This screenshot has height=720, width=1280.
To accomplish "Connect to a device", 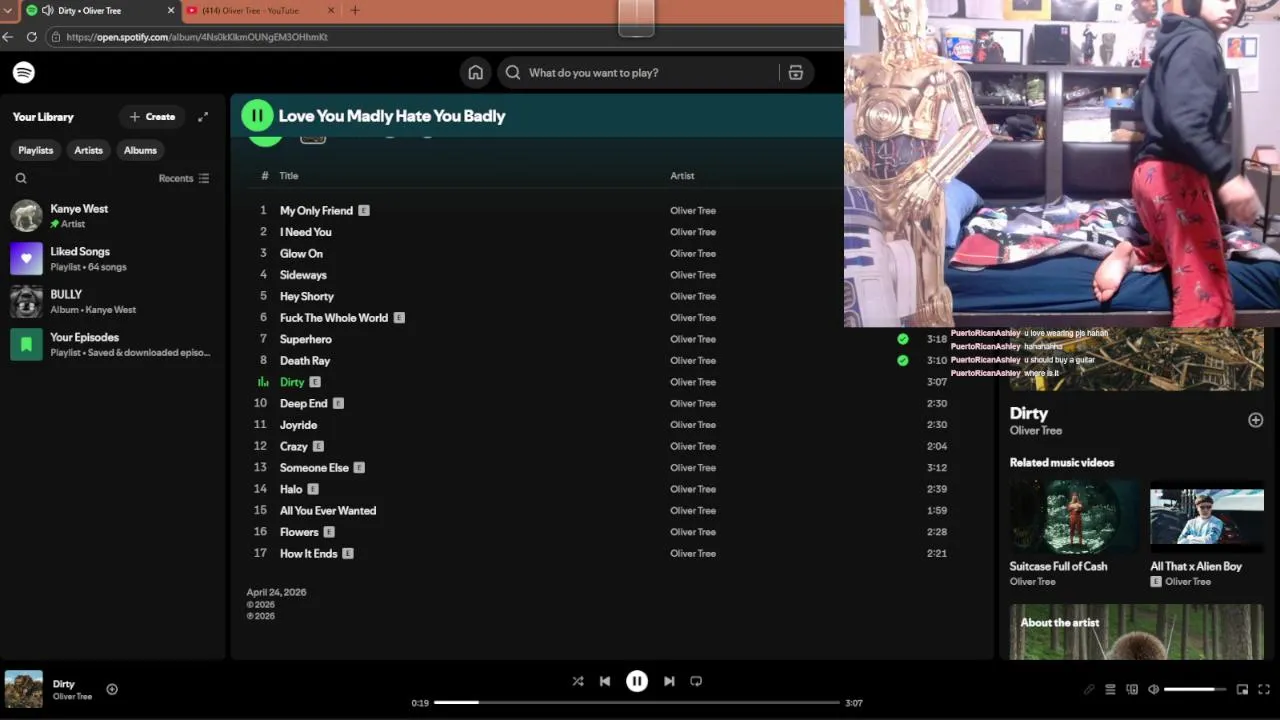I will (x=1132, y=689).
